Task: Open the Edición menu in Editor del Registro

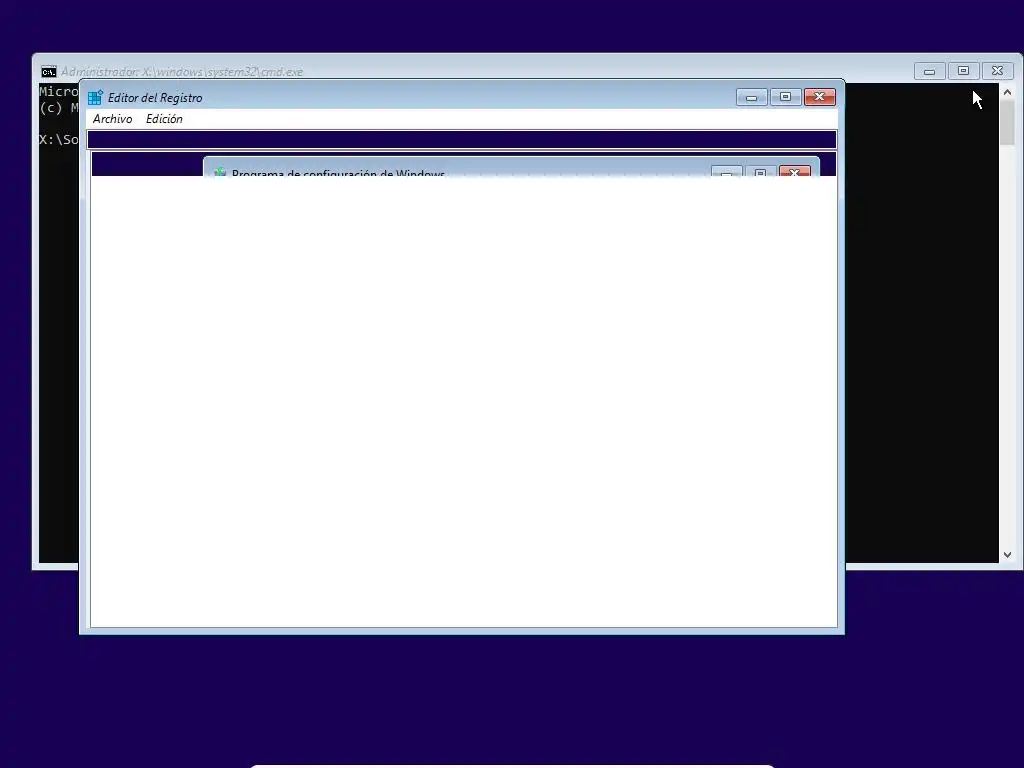Action: [164, 119]
